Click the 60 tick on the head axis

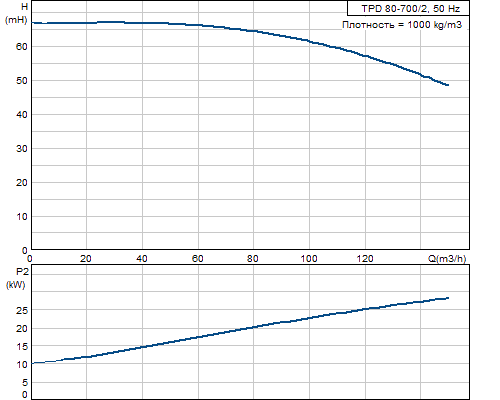point(21,47)
